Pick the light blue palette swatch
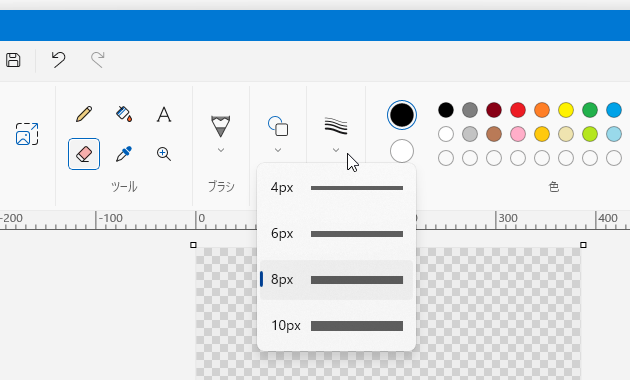Screen dimensions: 630x380 (x=614, y=134)
